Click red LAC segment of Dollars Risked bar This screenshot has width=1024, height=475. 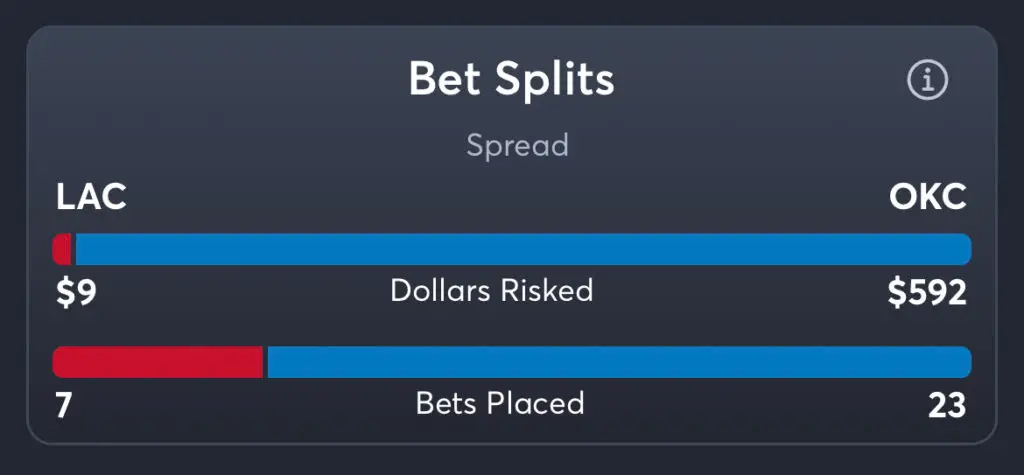click(x=62, y=250)
